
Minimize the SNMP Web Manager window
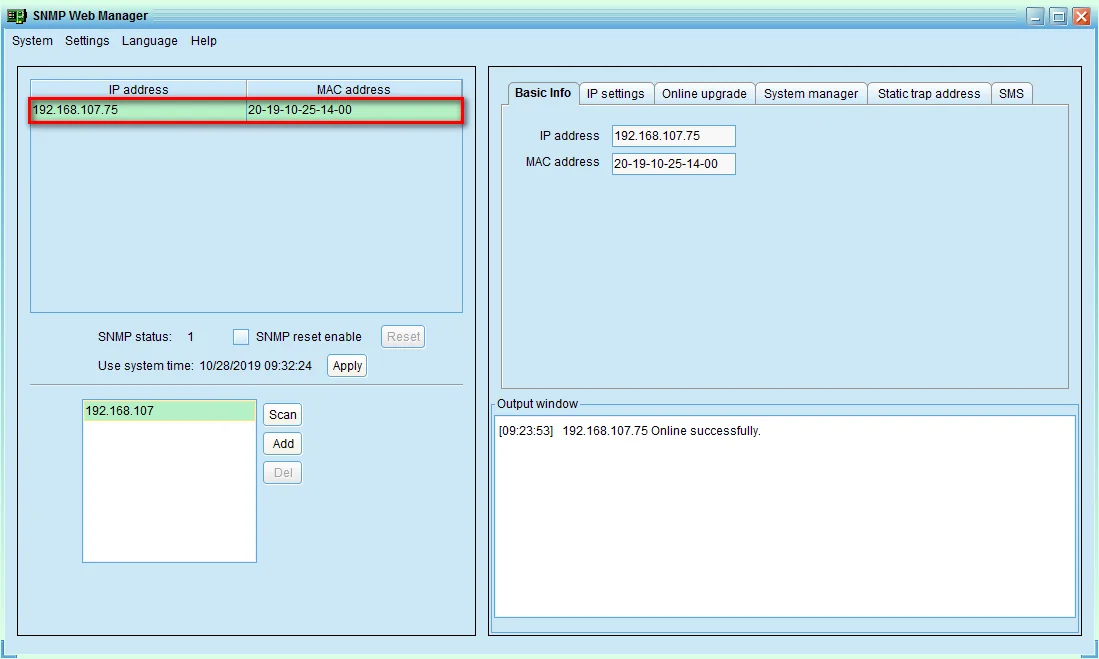coord(1035,16)
